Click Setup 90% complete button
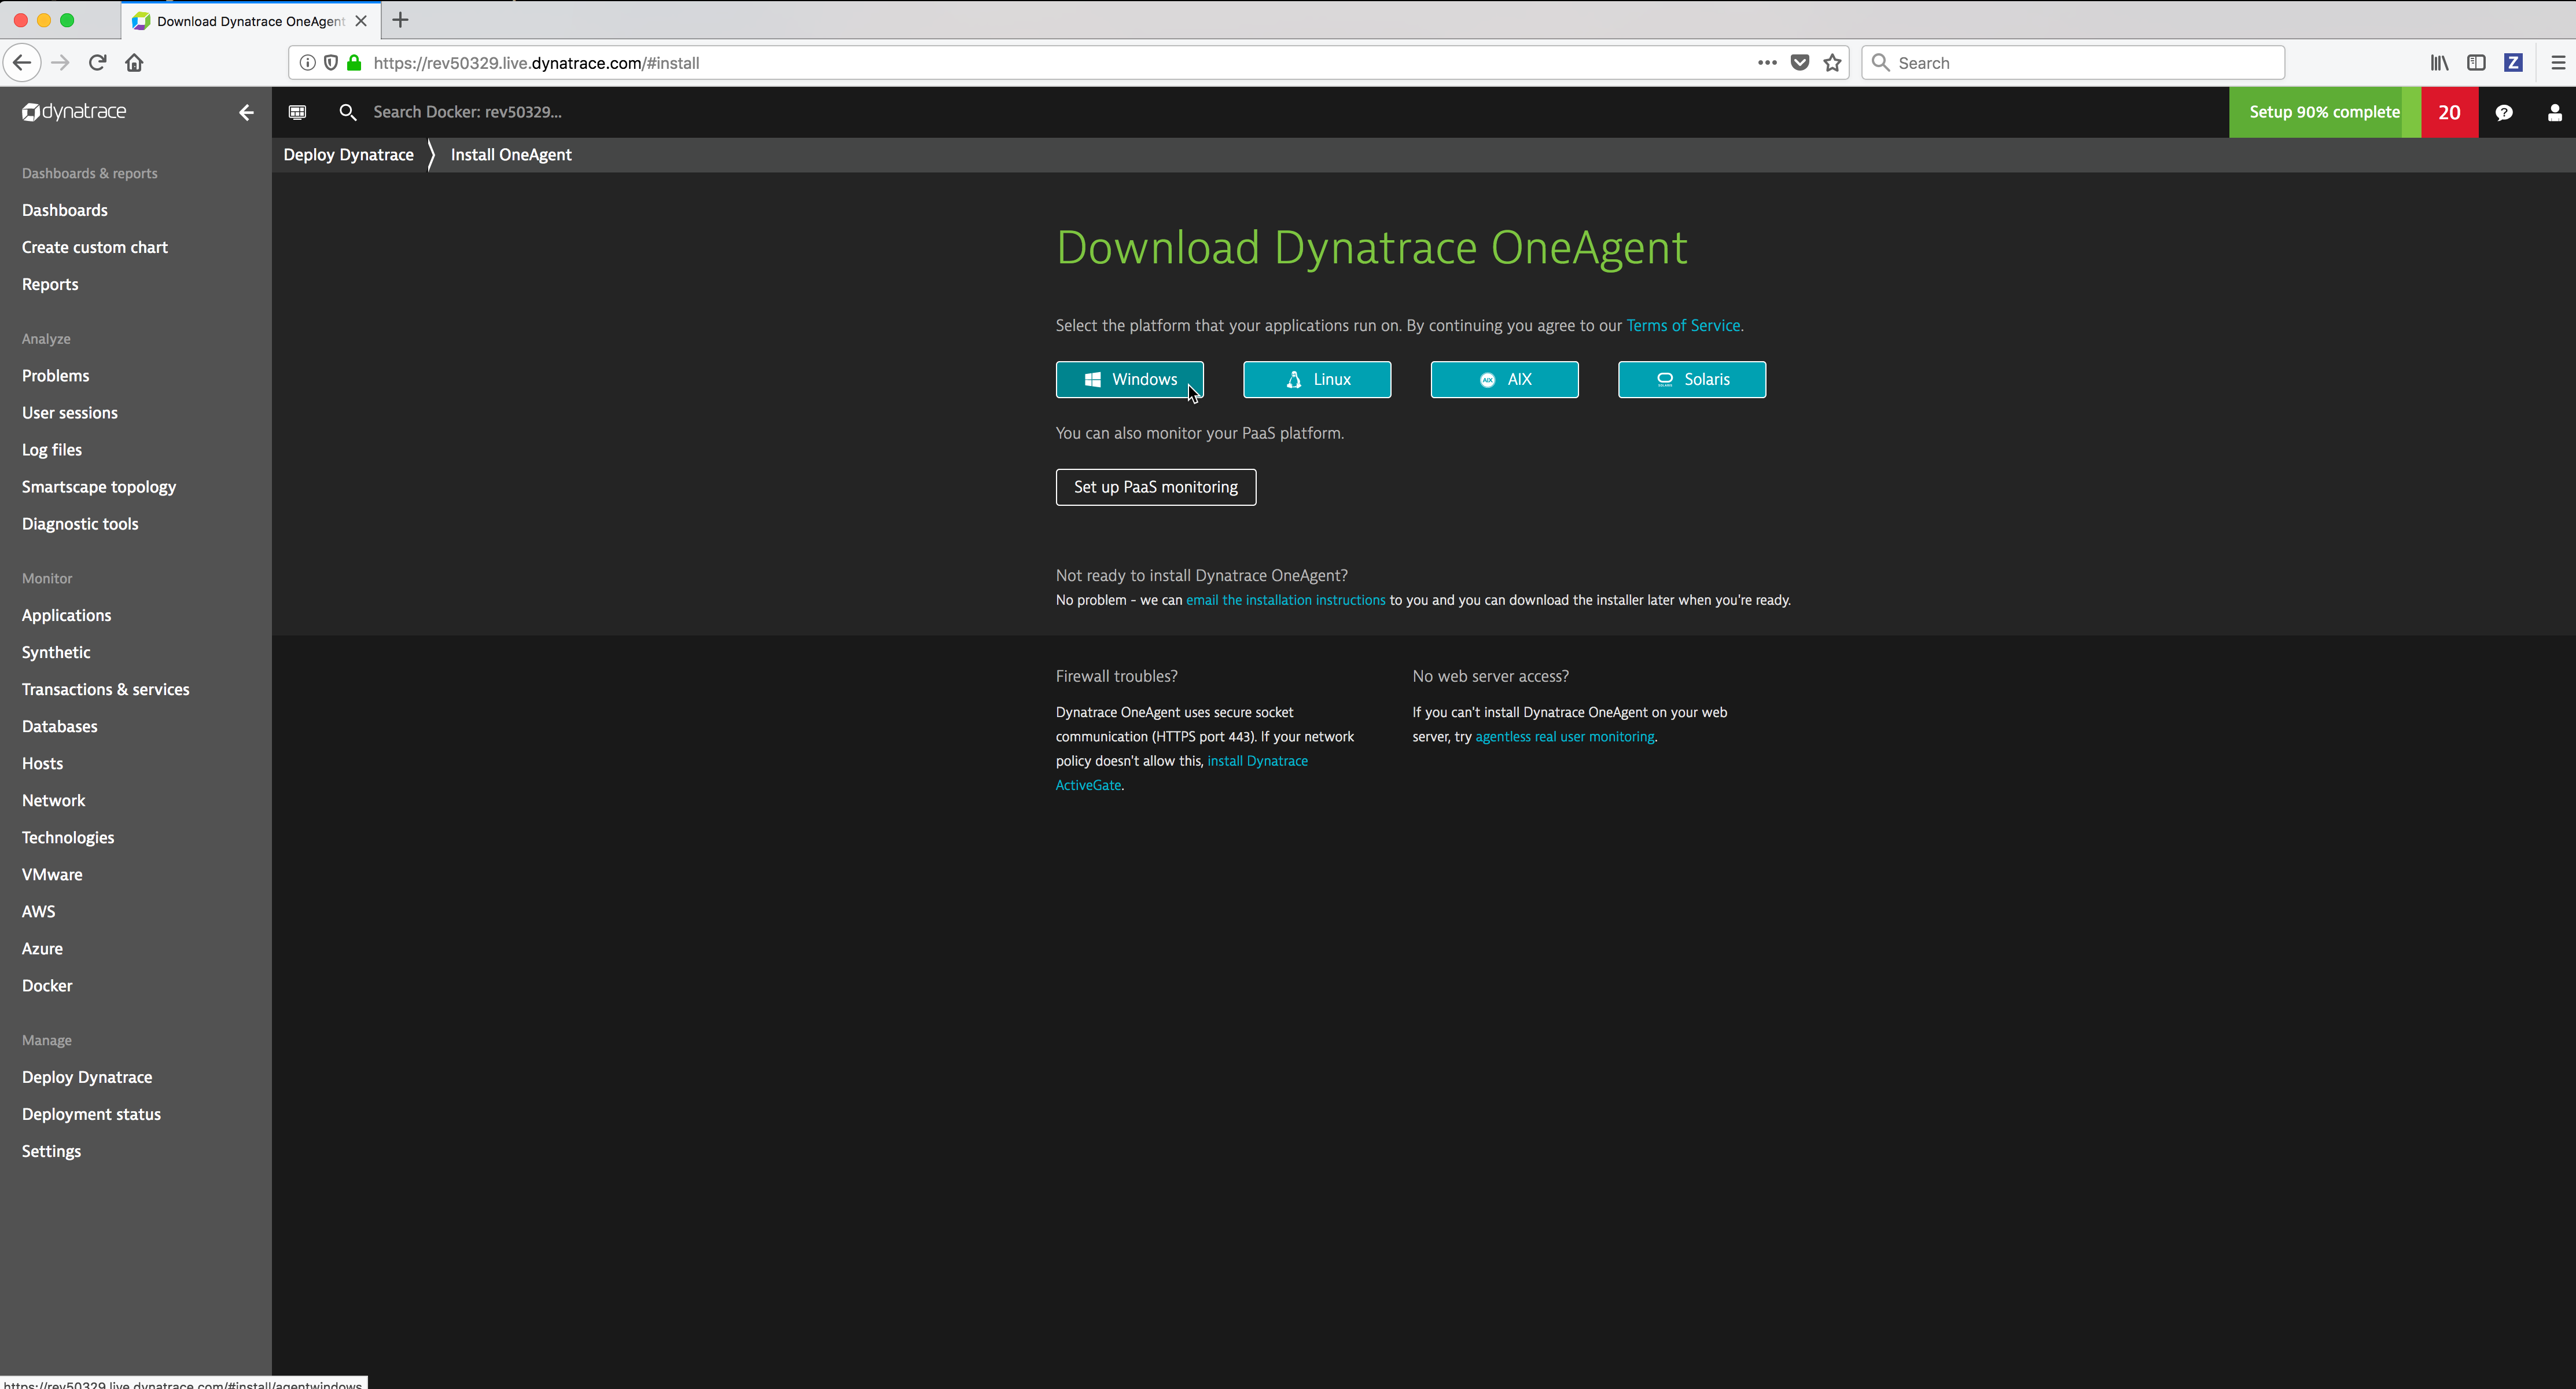 point(2324,112)
